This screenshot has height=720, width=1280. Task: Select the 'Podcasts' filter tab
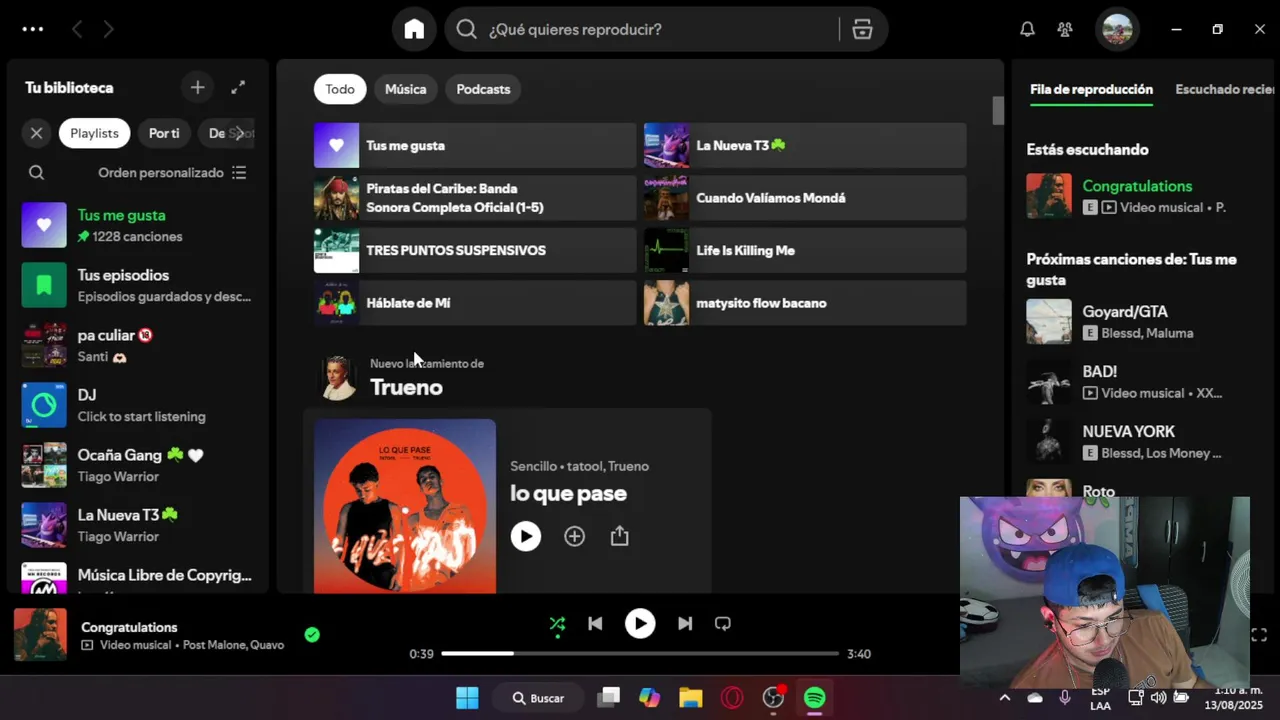point(483,89)
